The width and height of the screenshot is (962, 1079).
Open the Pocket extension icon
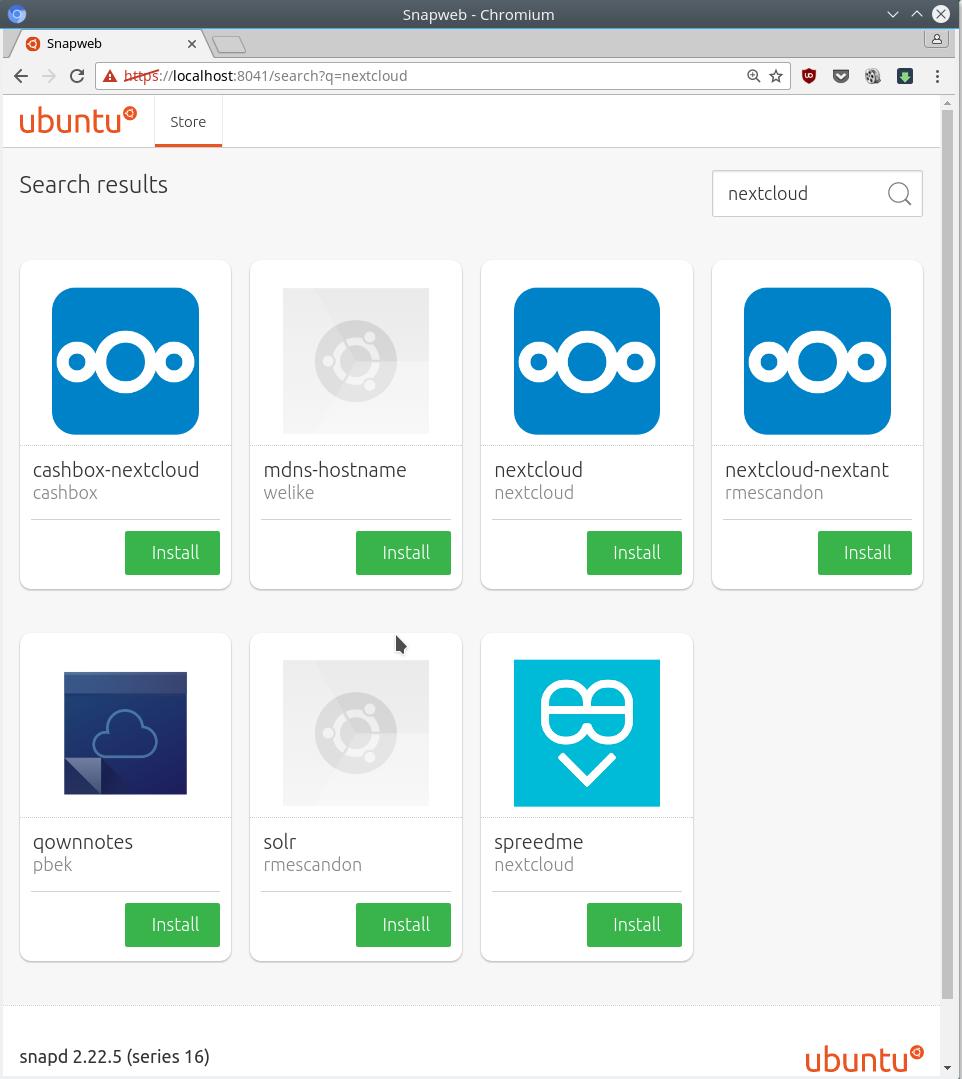[841, 76]
